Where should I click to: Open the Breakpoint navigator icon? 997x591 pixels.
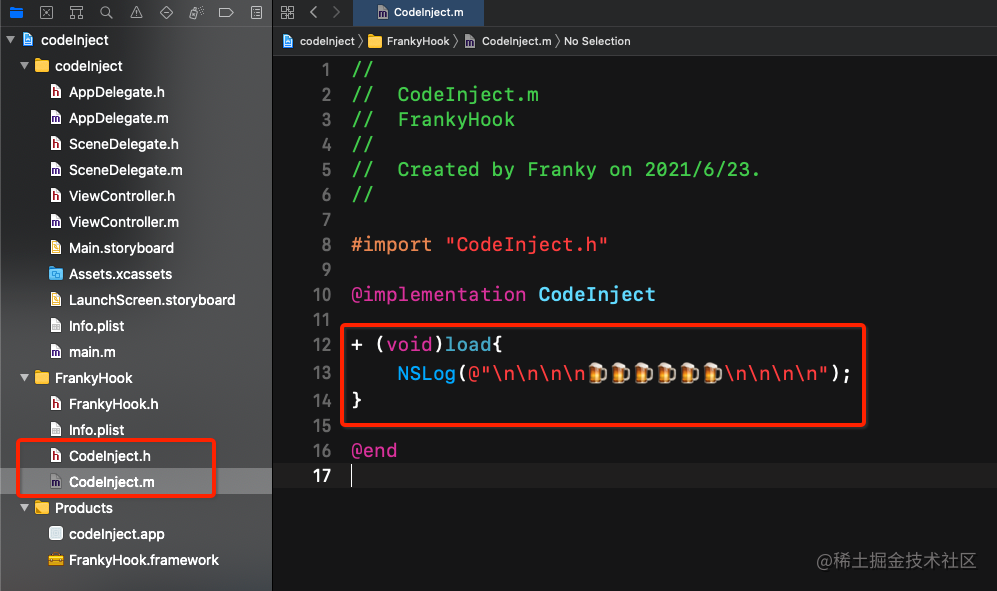click(x=226, y=12)
